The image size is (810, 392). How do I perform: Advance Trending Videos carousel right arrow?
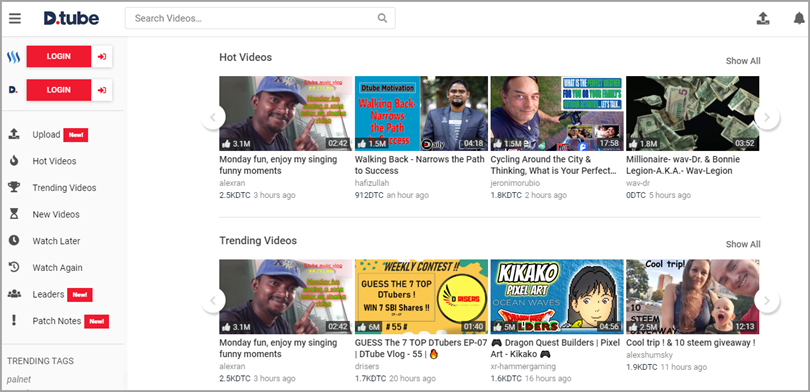(x=767, y=301)
